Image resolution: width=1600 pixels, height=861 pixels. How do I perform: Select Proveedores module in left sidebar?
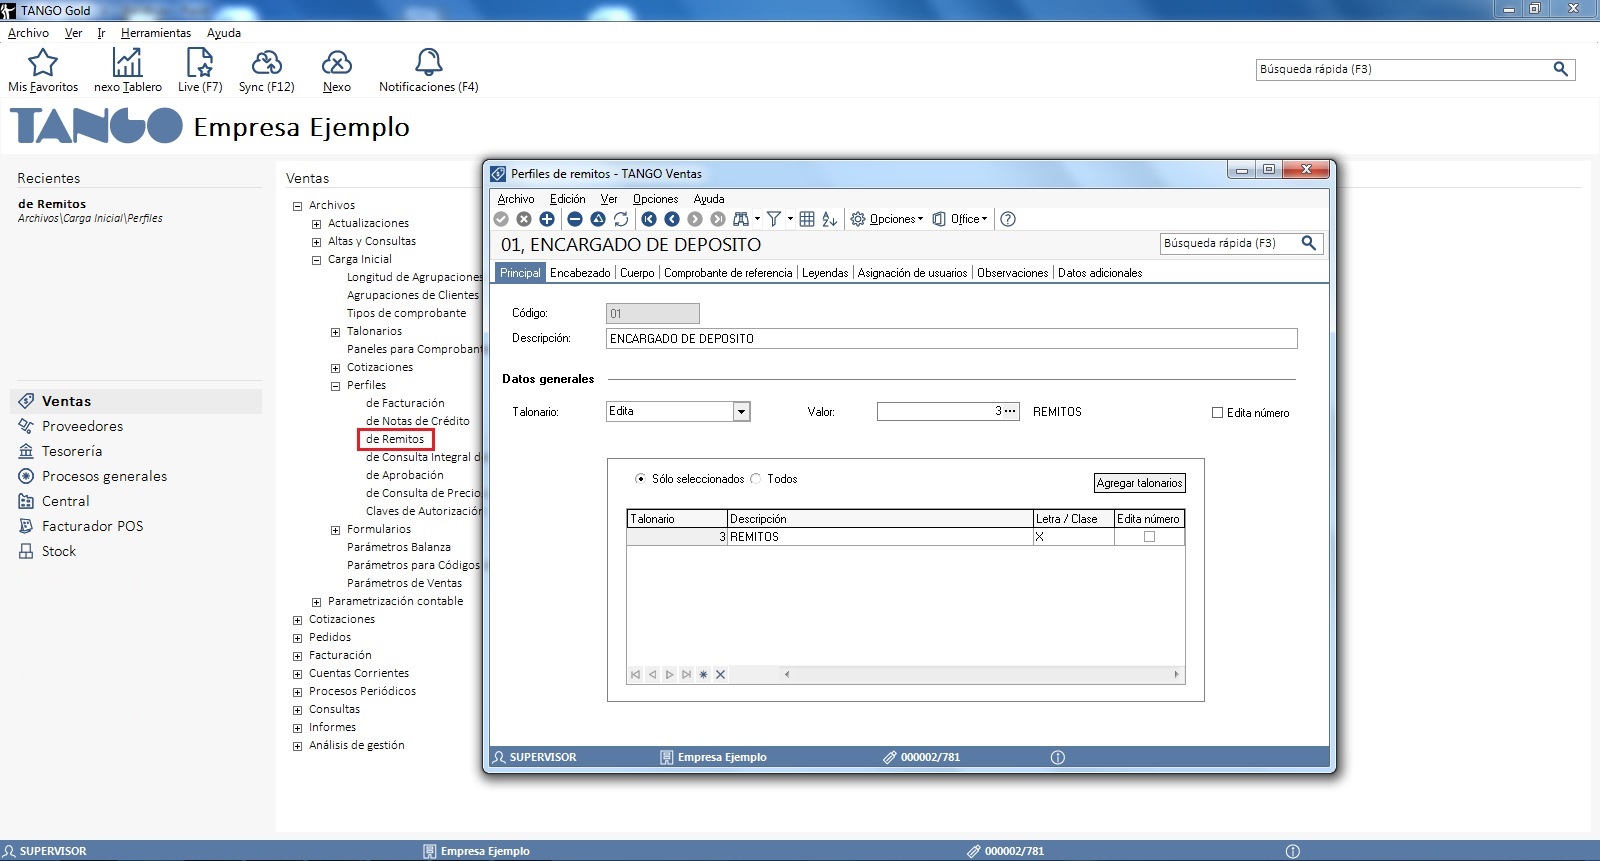pyautogui.click(x=82, y=426)
